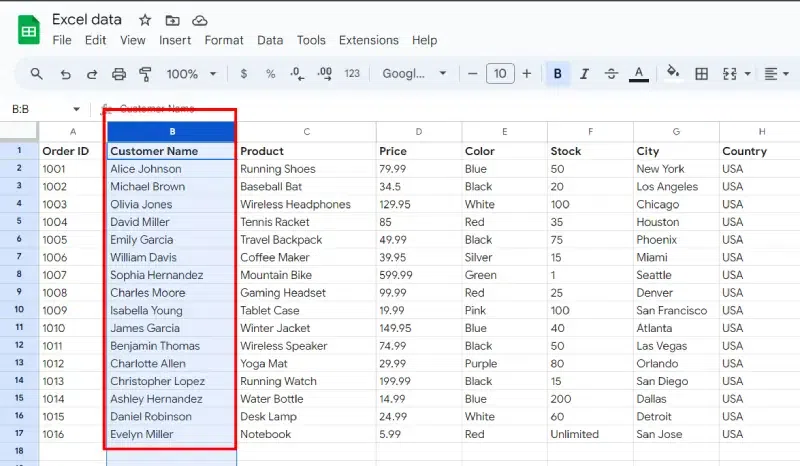Expand the name box dropdown arrow

click(x=76, y=109)
